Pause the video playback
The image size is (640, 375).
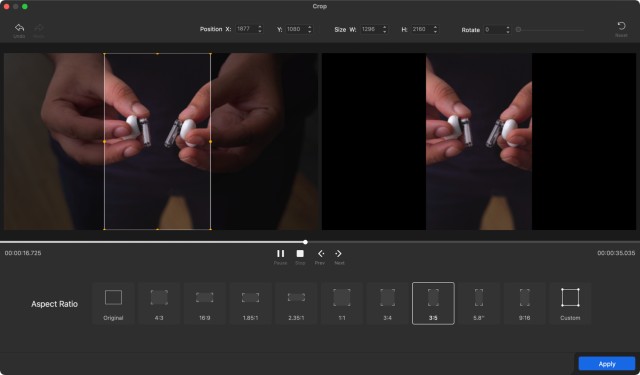pos(280,253)
